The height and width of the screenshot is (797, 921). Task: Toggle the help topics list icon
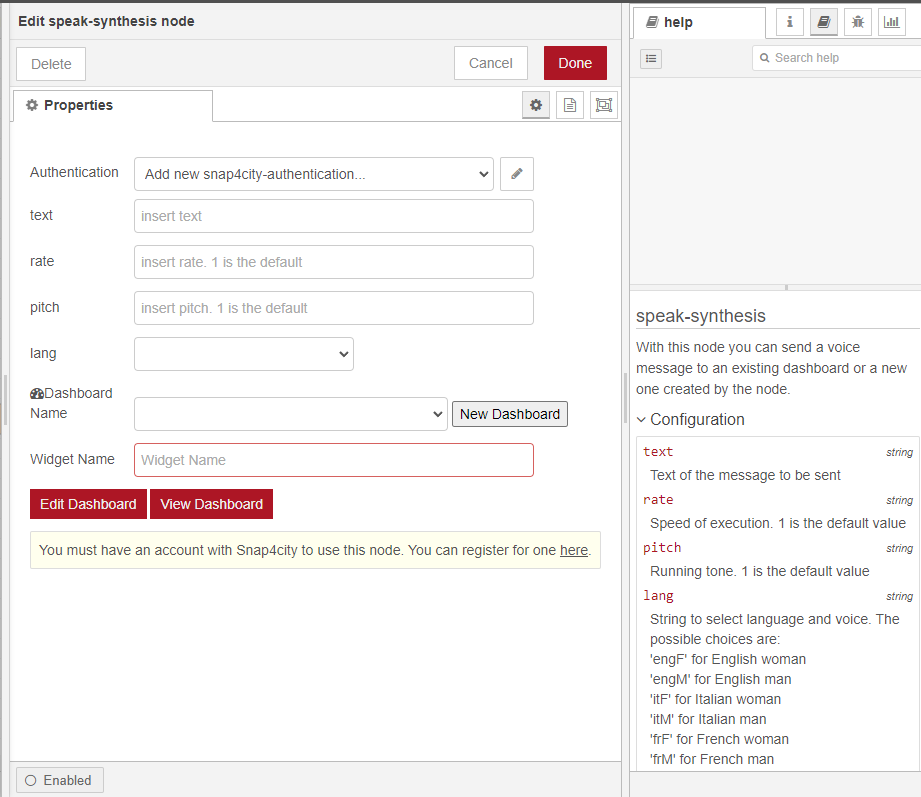coord(651,59)
